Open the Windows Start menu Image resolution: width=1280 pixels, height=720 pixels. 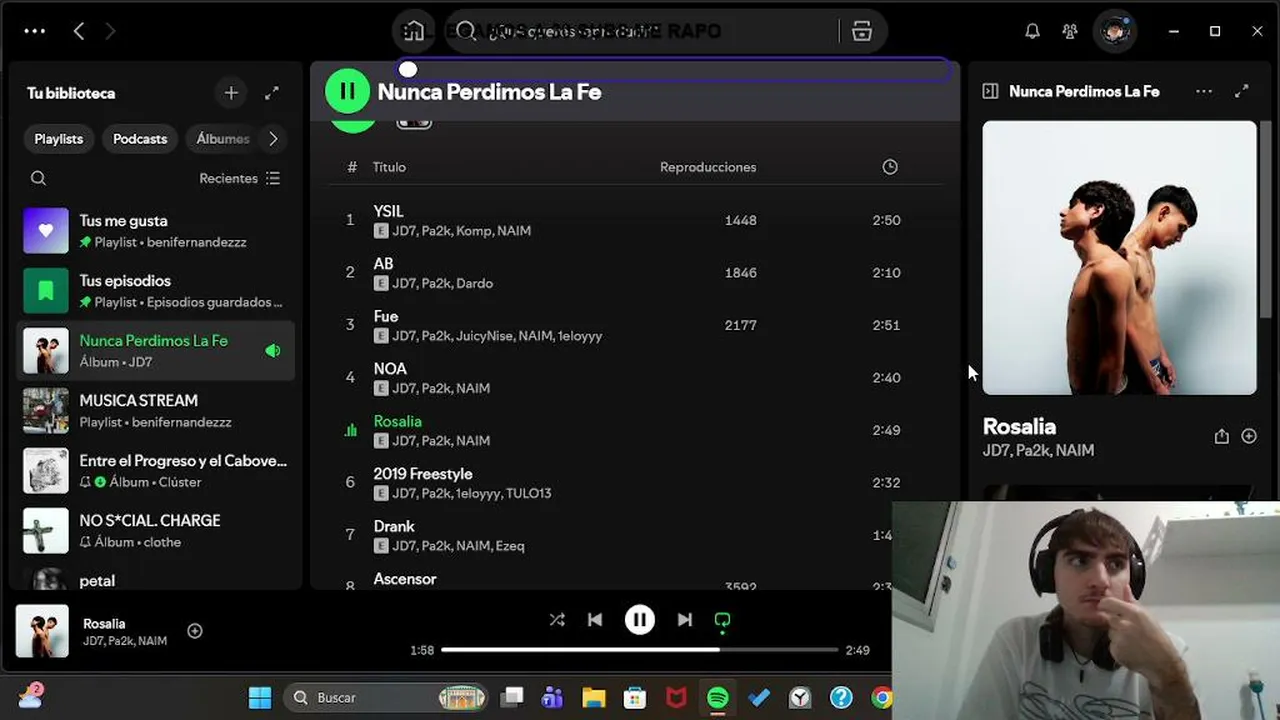tap(260, 697)
